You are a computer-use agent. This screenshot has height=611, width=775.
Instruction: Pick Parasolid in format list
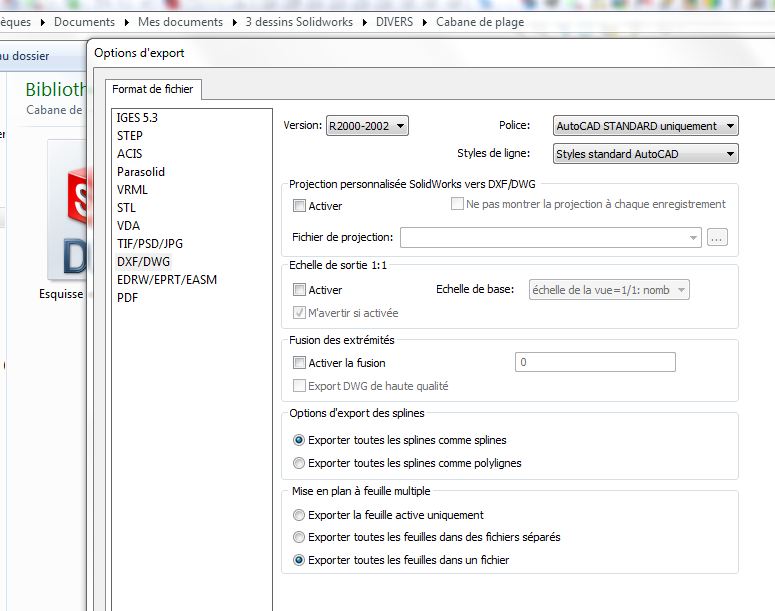click(141, 172)
